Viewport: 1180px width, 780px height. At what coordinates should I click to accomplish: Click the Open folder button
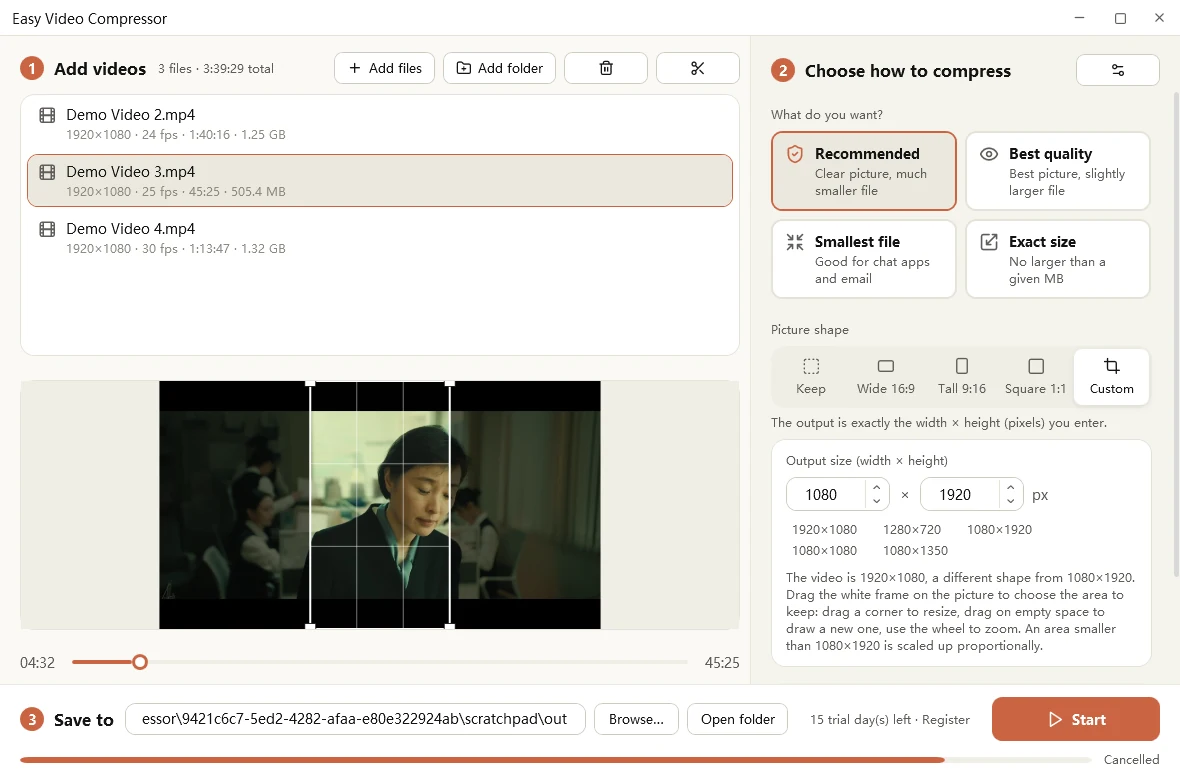pos(738,719)
